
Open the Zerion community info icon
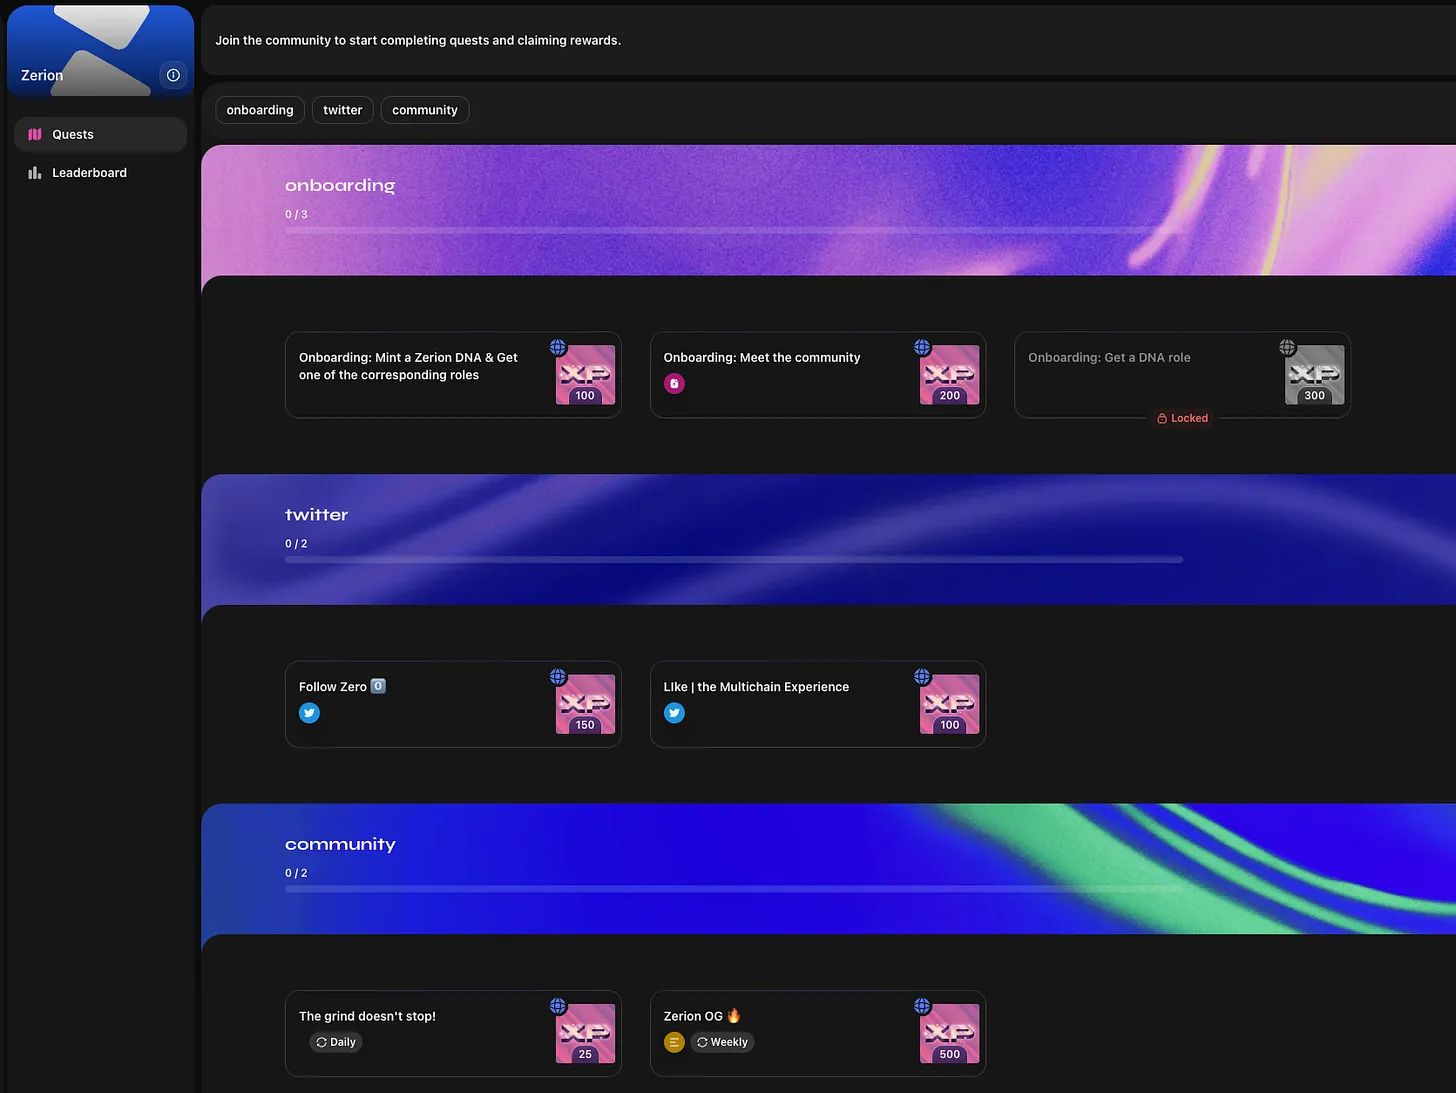[x=173, y=75]
